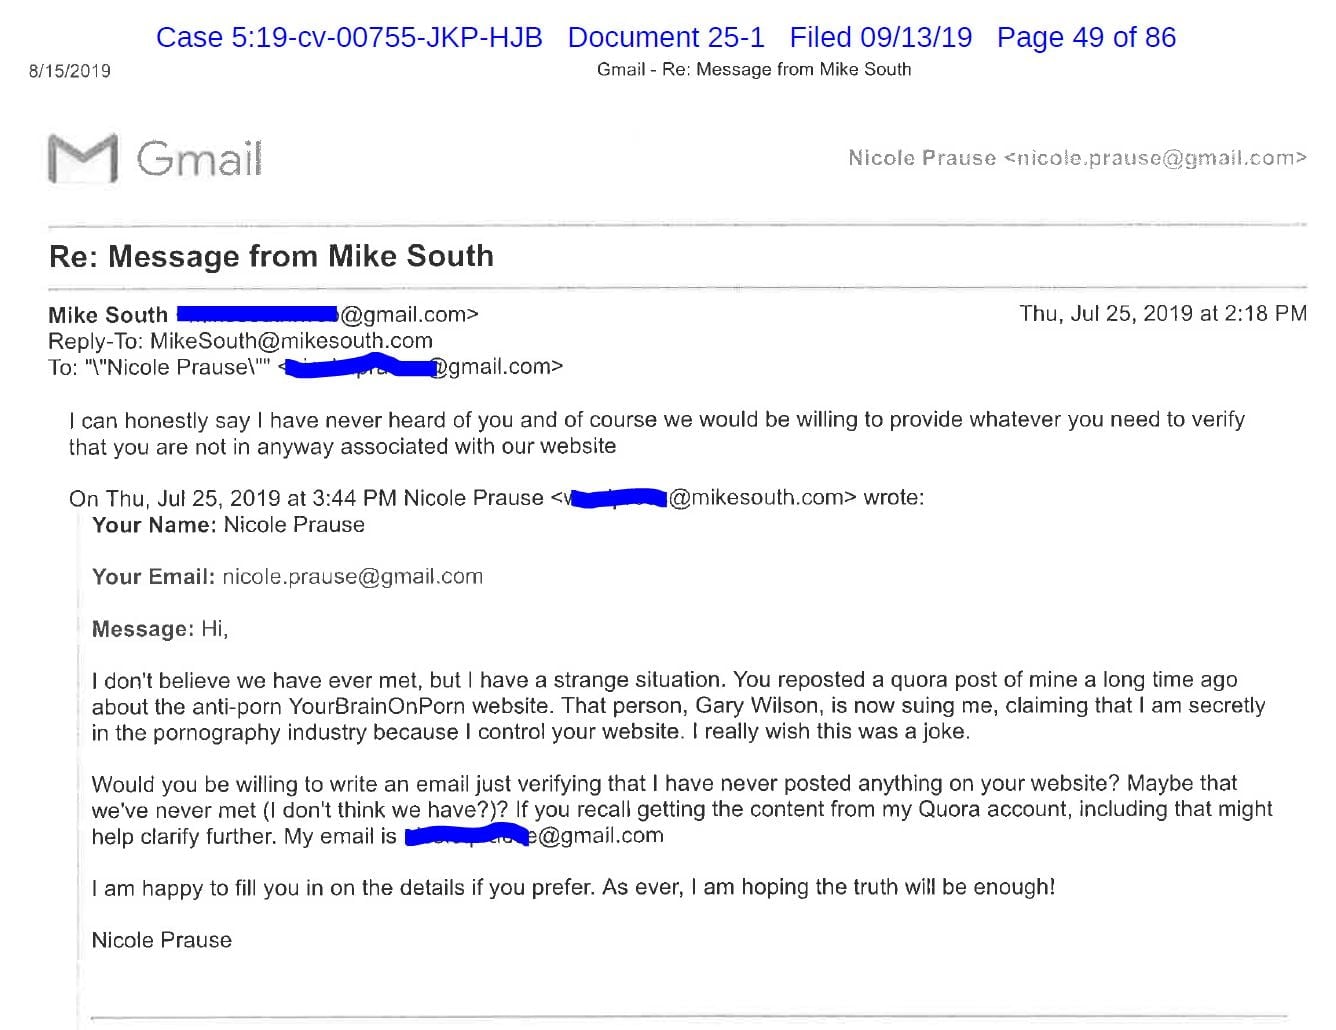This screenshot has width=1336, height=1030.
Task: Open the Reply-To address MikeSouth@mikesouth.com
Action: 291,341
